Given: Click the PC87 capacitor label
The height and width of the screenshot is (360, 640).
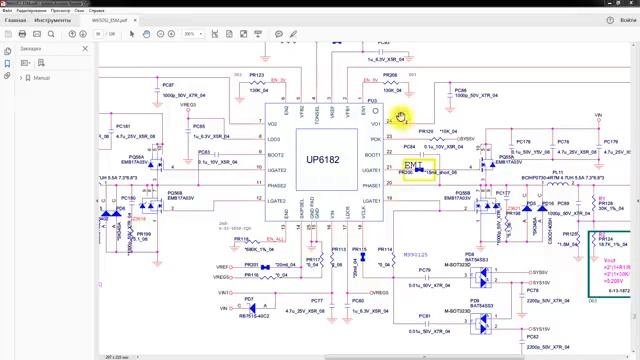Looking at the screenshot, I should point(168,85).
